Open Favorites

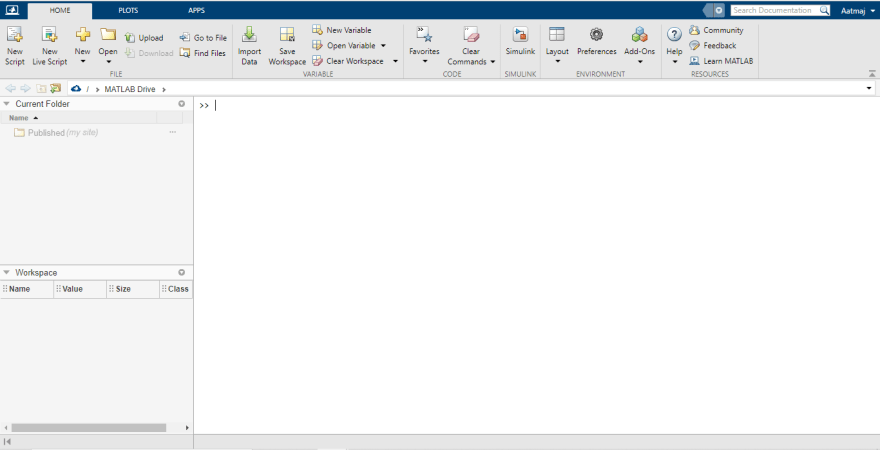[x=424, y=40]
